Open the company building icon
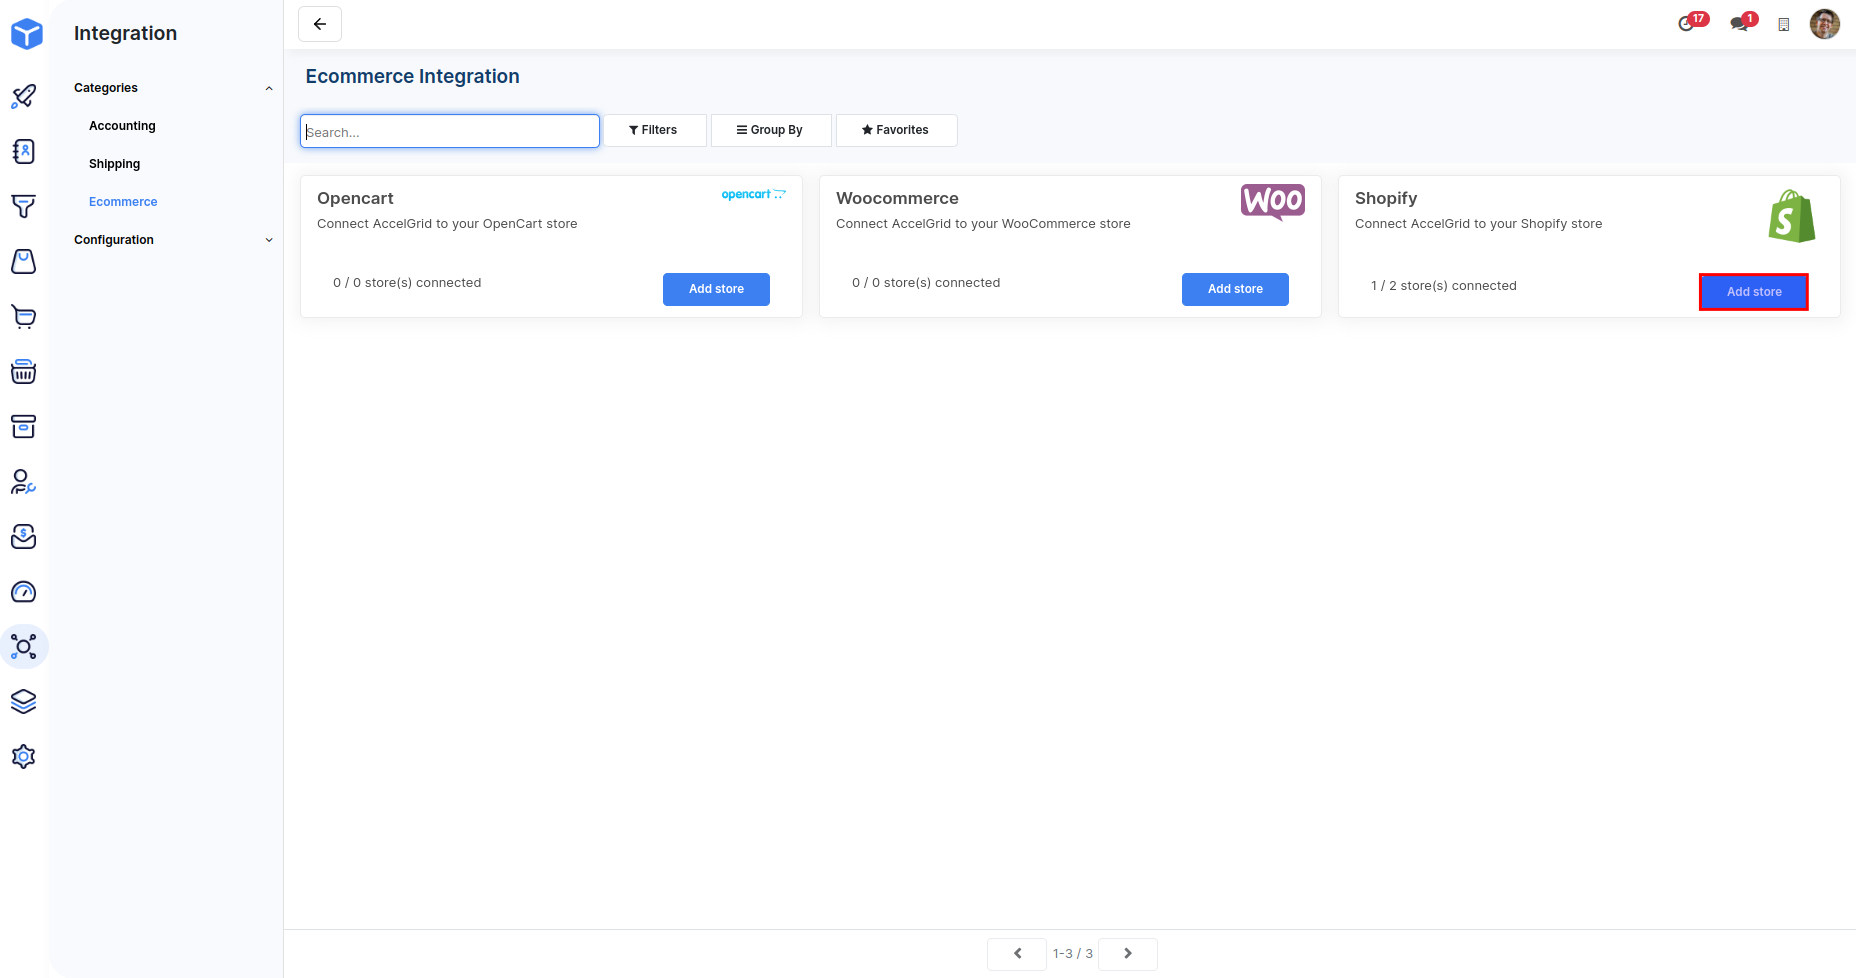Screen dimensions: 1856x978 coord(1783,24)
